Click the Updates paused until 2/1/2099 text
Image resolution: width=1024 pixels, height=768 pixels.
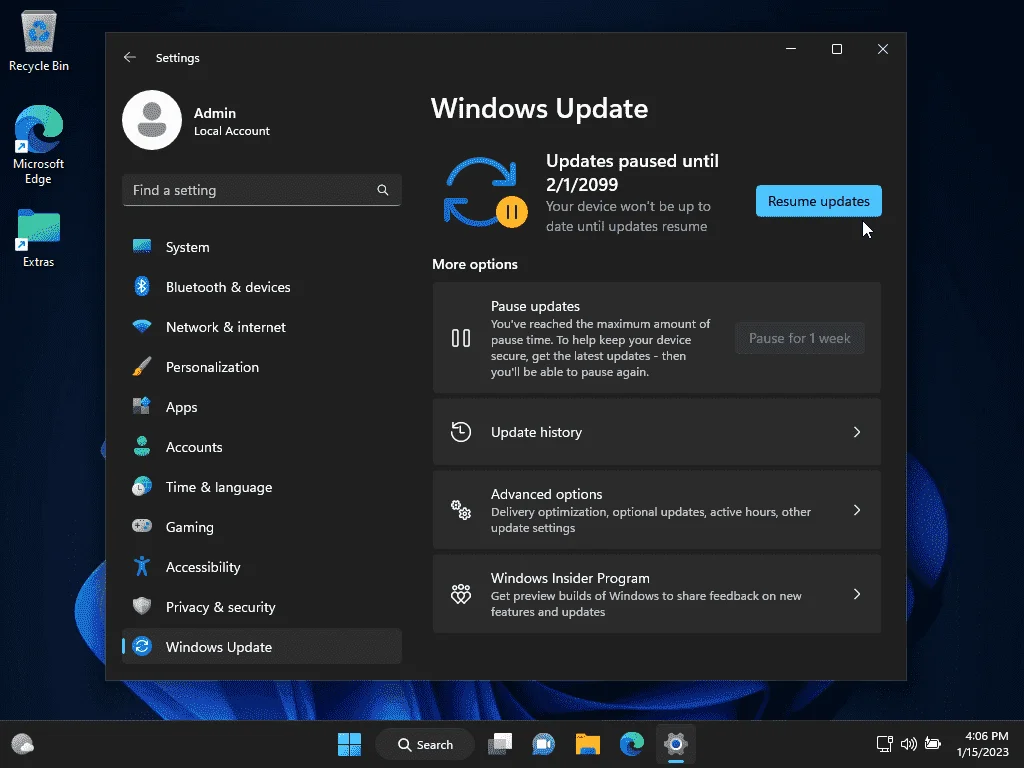(632, 172)
